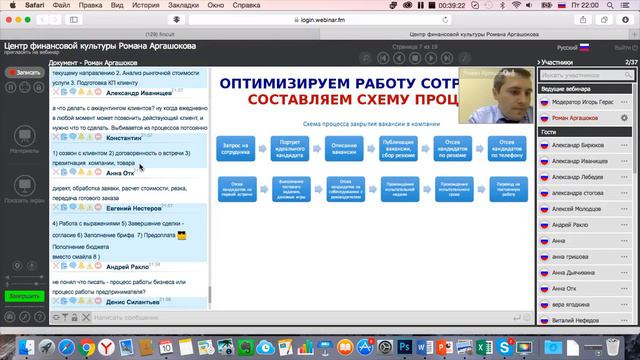This screenshot has height=360, width=640.
Task: Open Photoshop from the Dock
Action: (404, 347)
